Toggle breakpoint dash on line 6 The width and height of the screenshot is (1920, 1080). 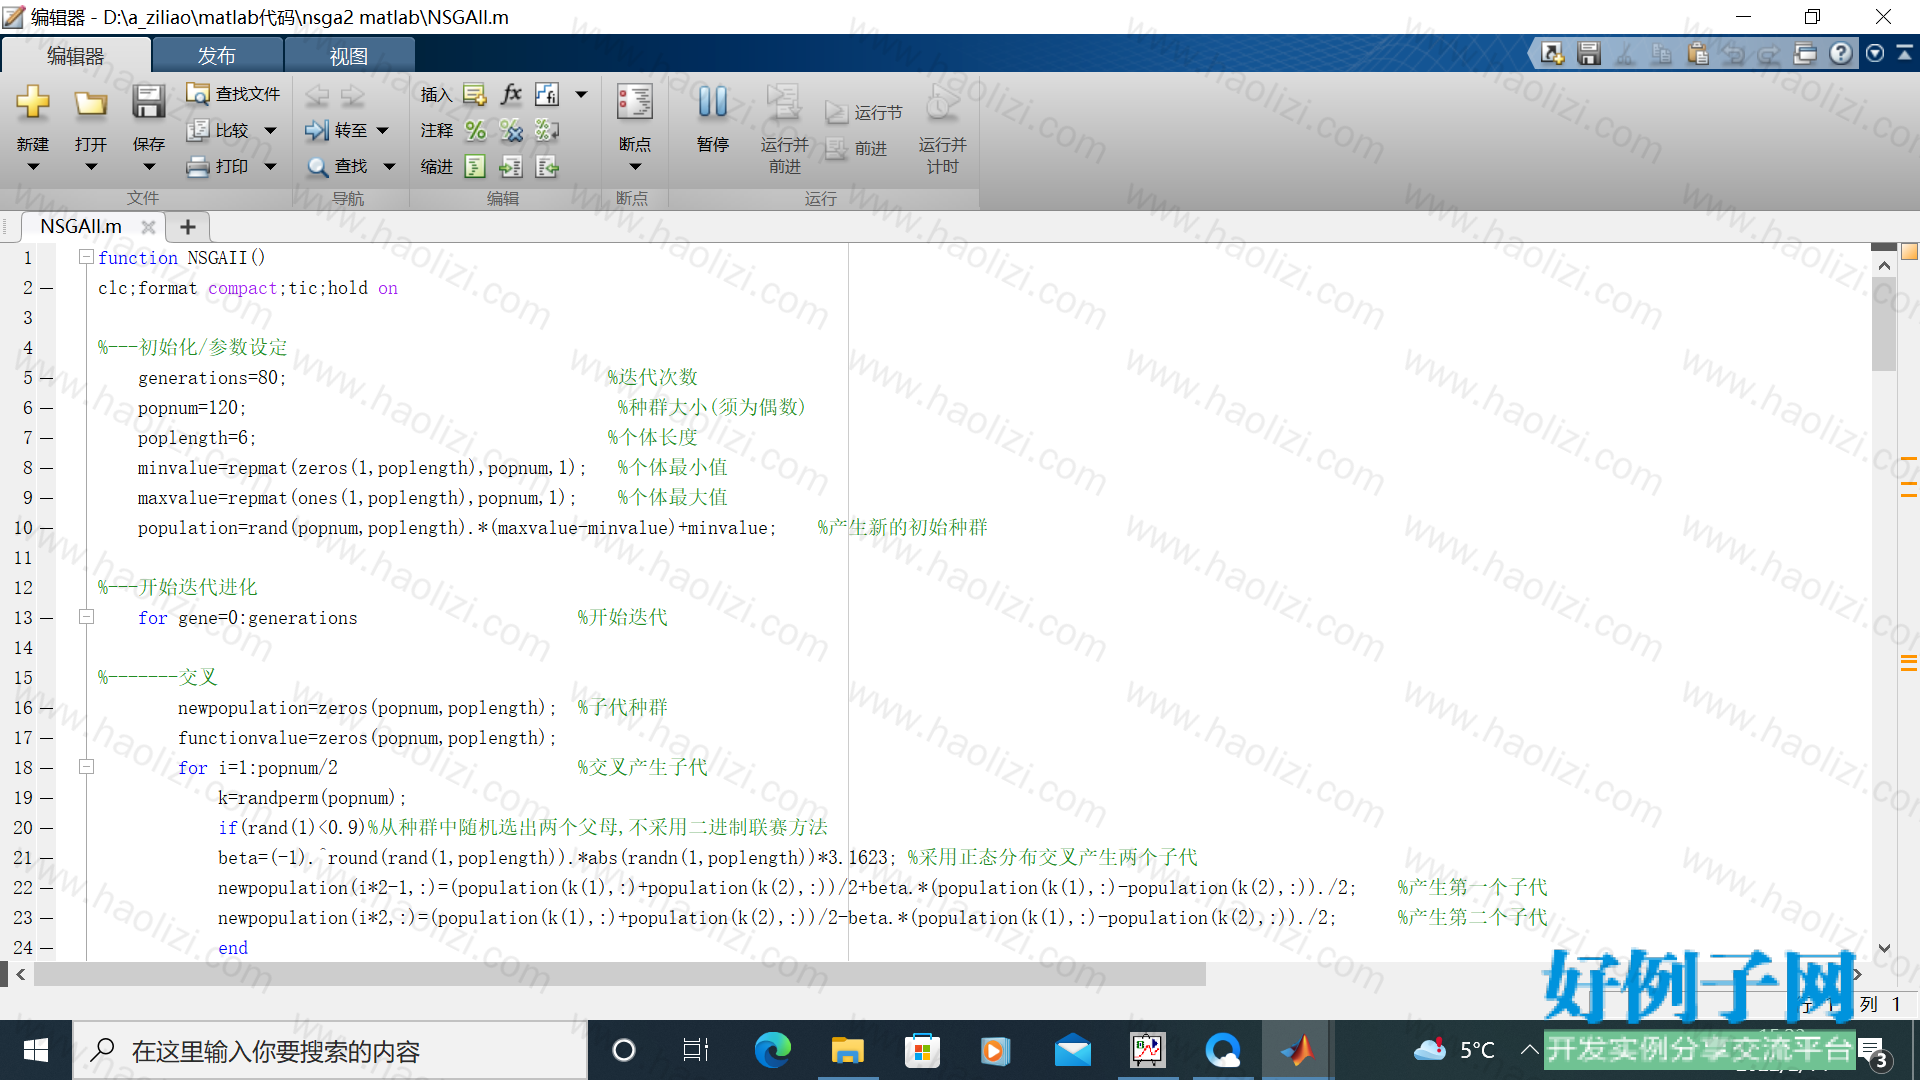(x=47, y=408)
